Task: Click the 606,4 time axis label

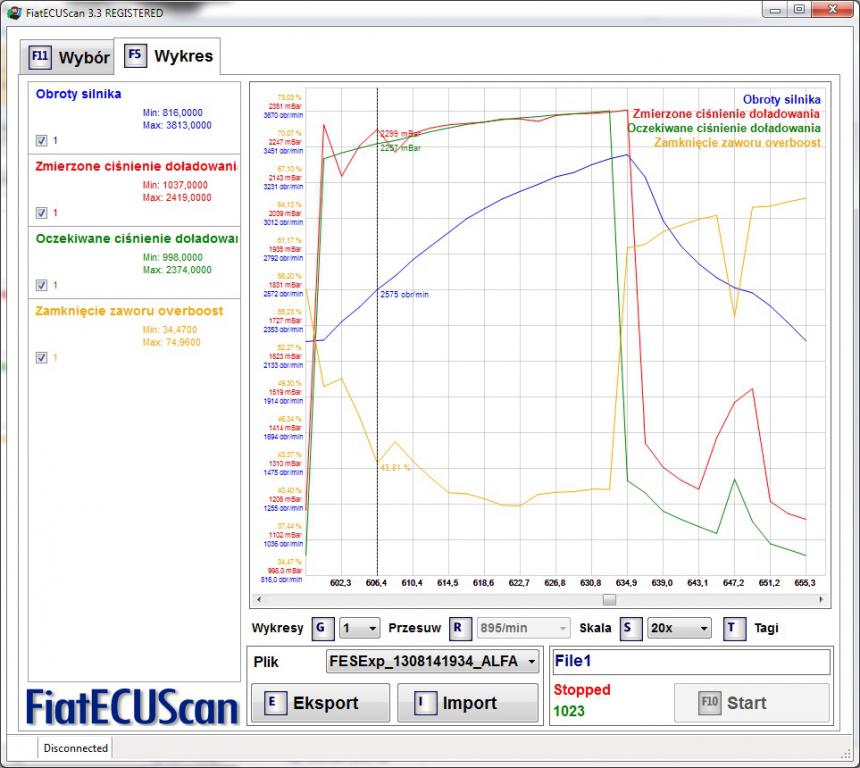Action: (x=376, y=583)
